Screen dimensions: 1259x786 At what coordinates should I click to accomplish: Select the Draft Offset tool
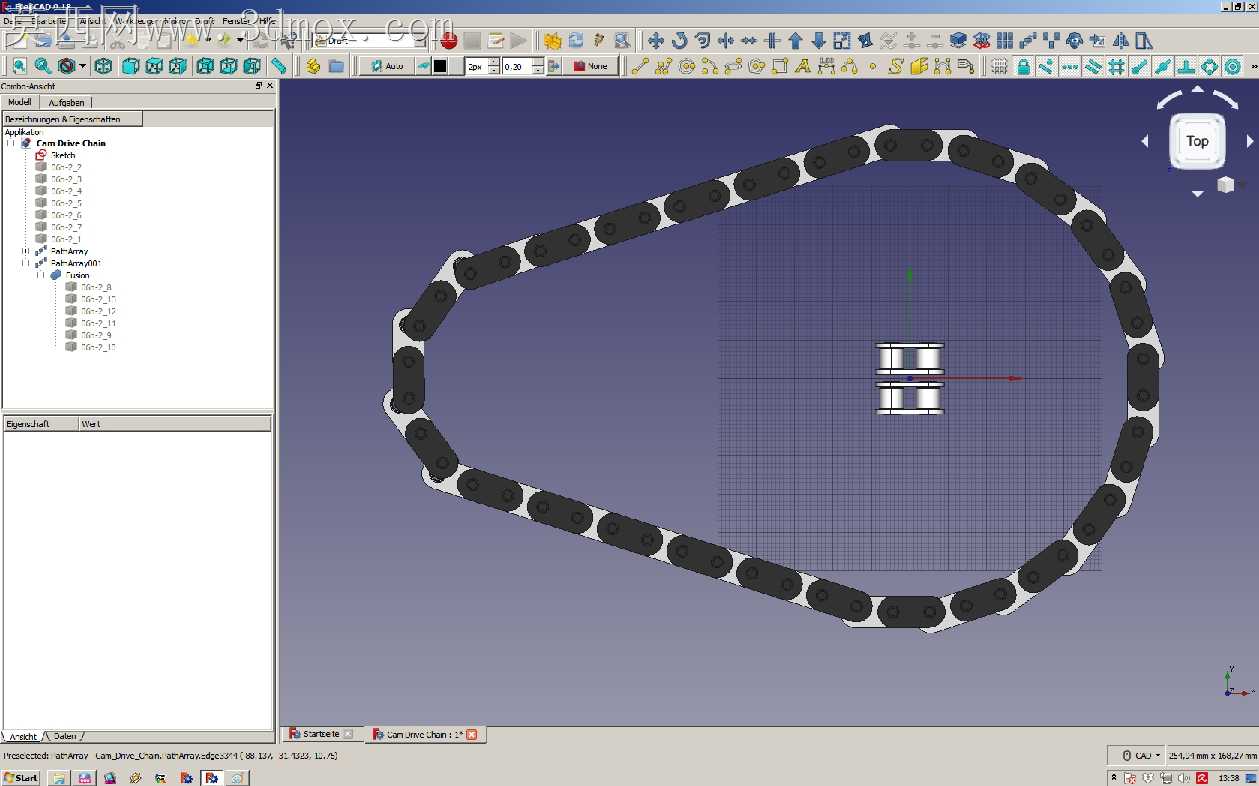[702, 41]
